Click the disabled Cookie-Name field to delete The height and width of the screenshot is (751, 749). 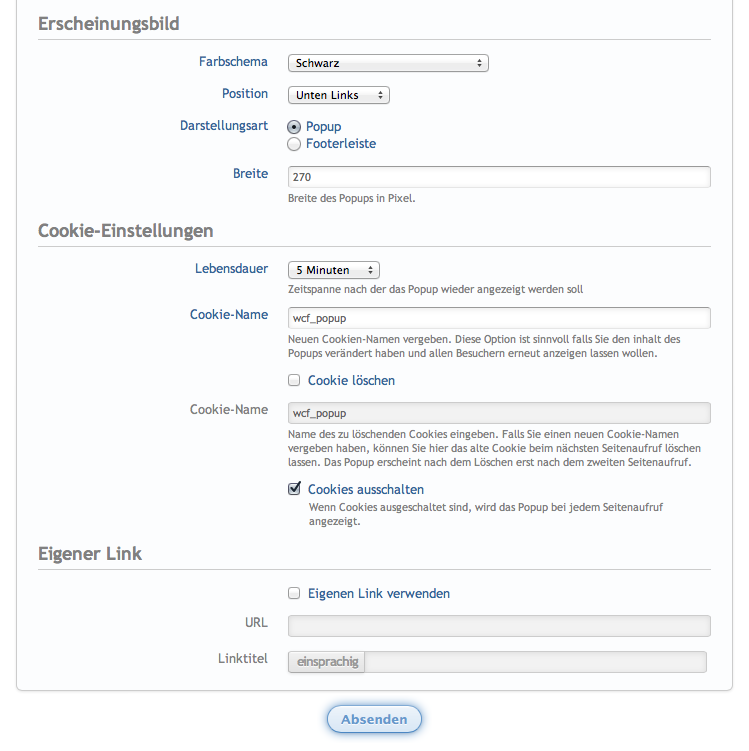pyautogui.click(x=499, y=413)
